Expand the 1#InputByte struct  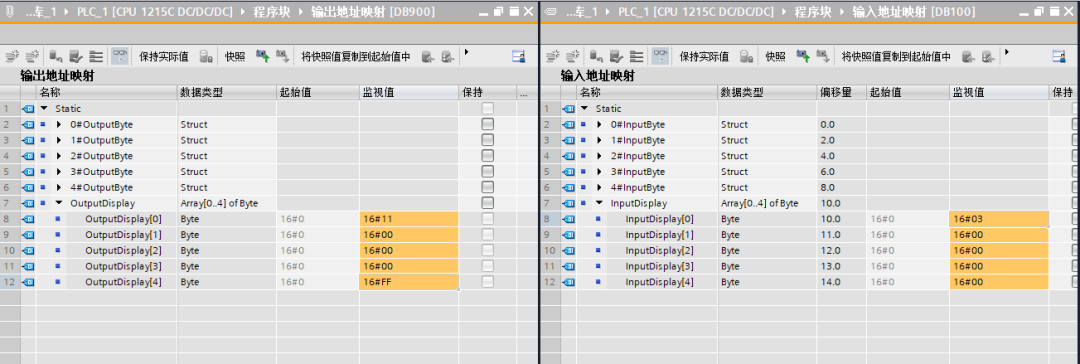[599, 141]
